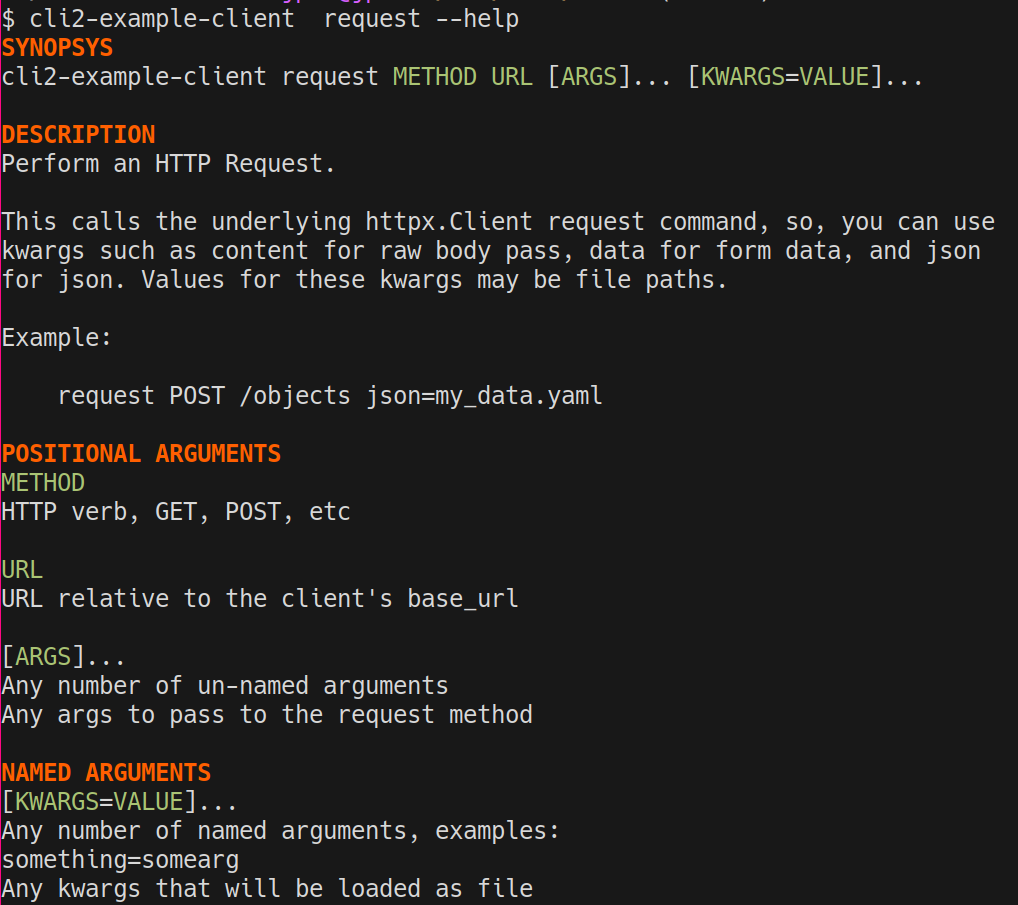1018x905 pixels.
Task: Click the line 'HTTP verb, GET, POST, etc'
Action: 176,512
